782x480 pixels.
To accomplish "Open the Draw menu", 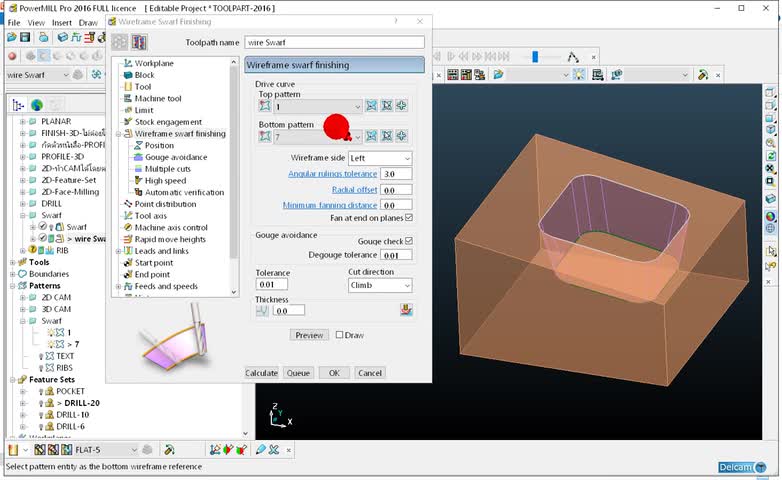I will 88,22.
